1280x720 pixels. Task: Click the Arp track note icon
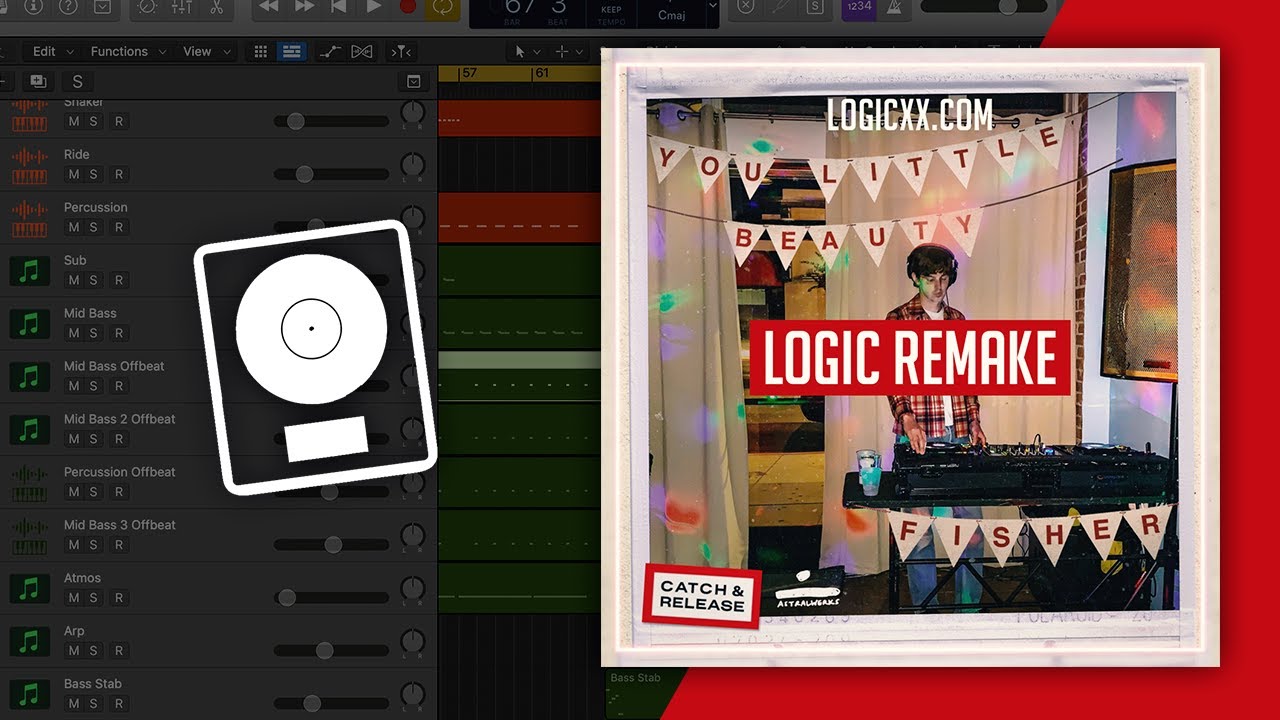pyautogui.click(x=29, y=642)
